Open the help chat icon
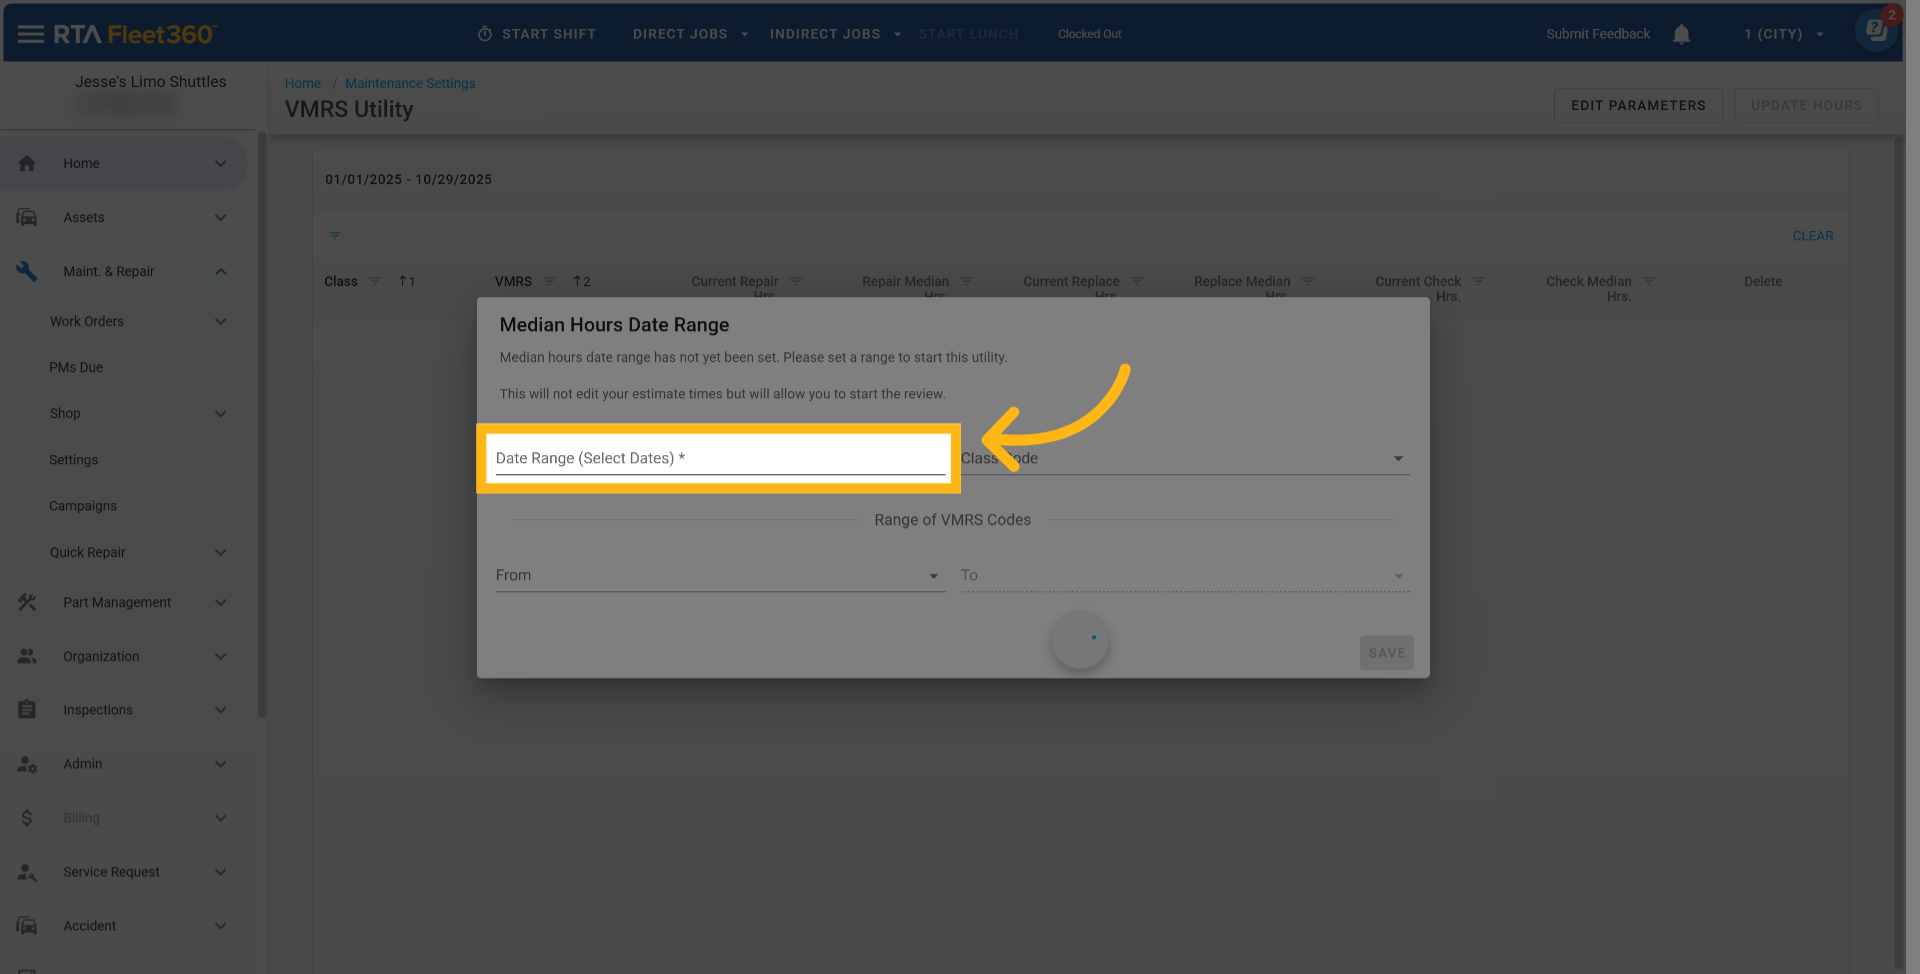 1876,31
